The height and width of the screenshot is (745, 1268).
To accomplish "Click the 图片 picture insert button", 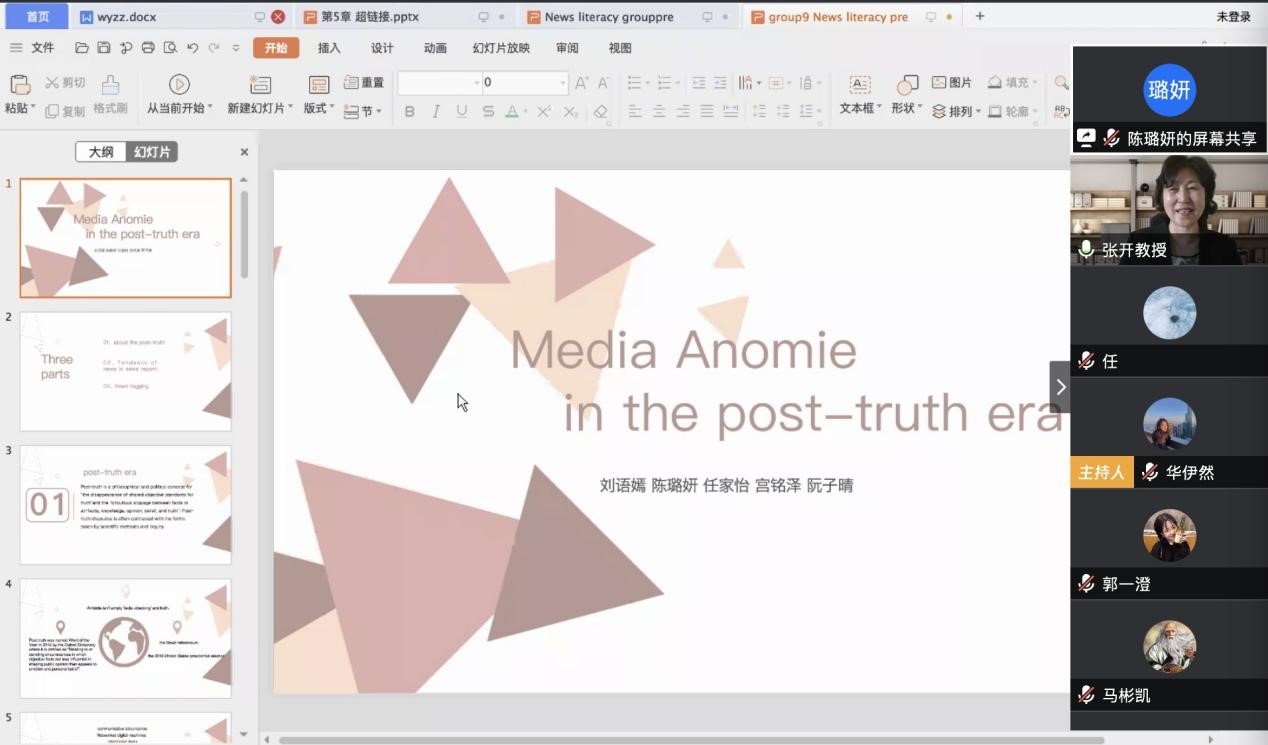I will (952, 83).
